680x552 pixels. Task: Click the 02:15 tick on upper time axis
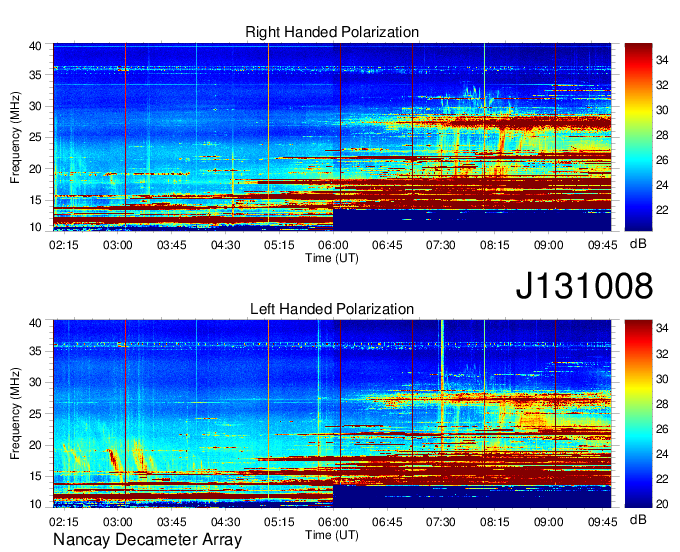(64, 245)
